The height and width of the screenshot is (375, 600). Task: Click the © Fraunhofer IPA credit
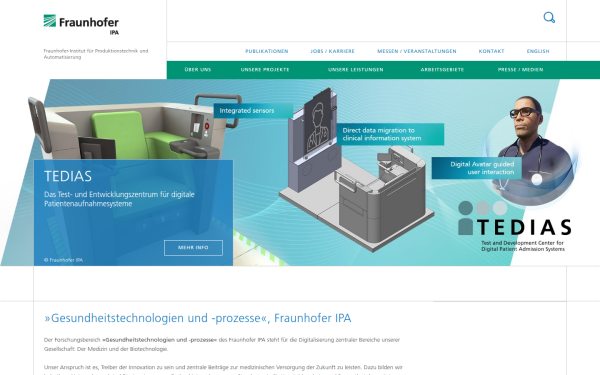click(x=63, y=260)
